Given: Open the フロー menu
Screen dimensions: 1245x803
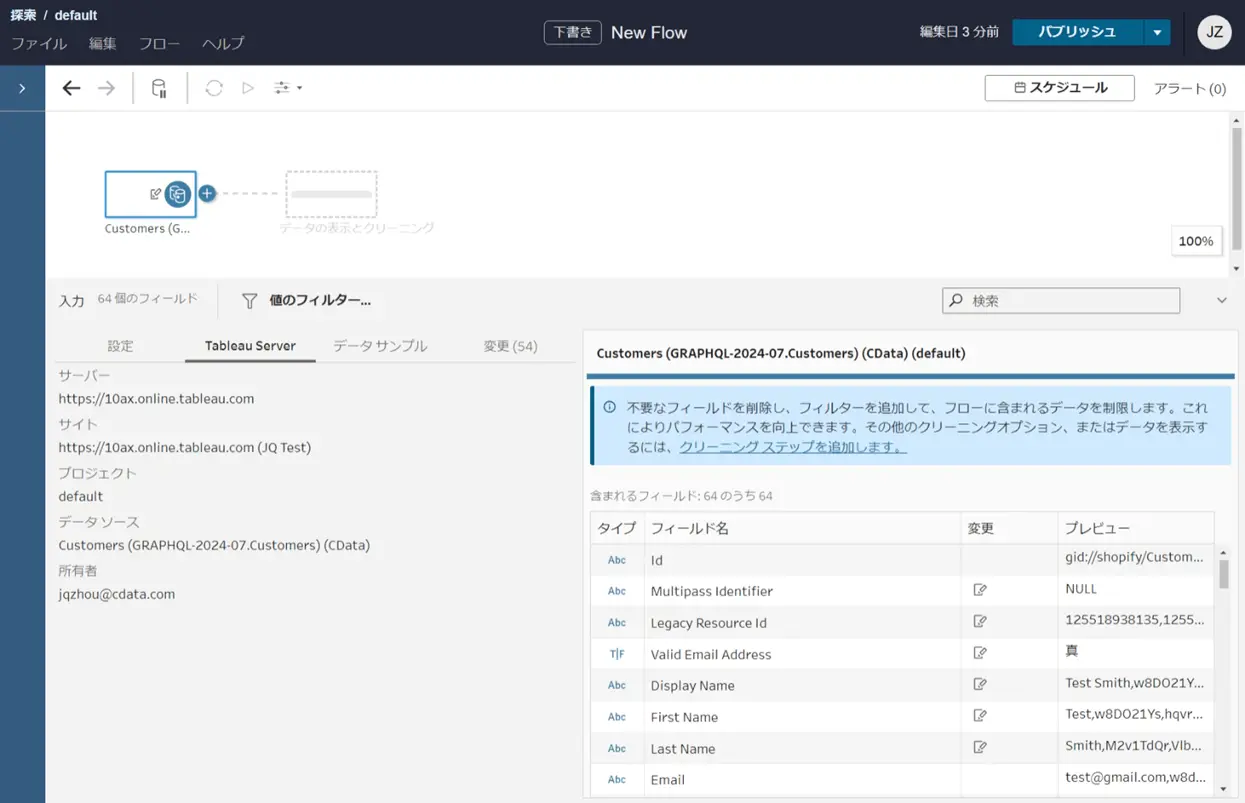Looking at the screenshot, I should point(159,44).
